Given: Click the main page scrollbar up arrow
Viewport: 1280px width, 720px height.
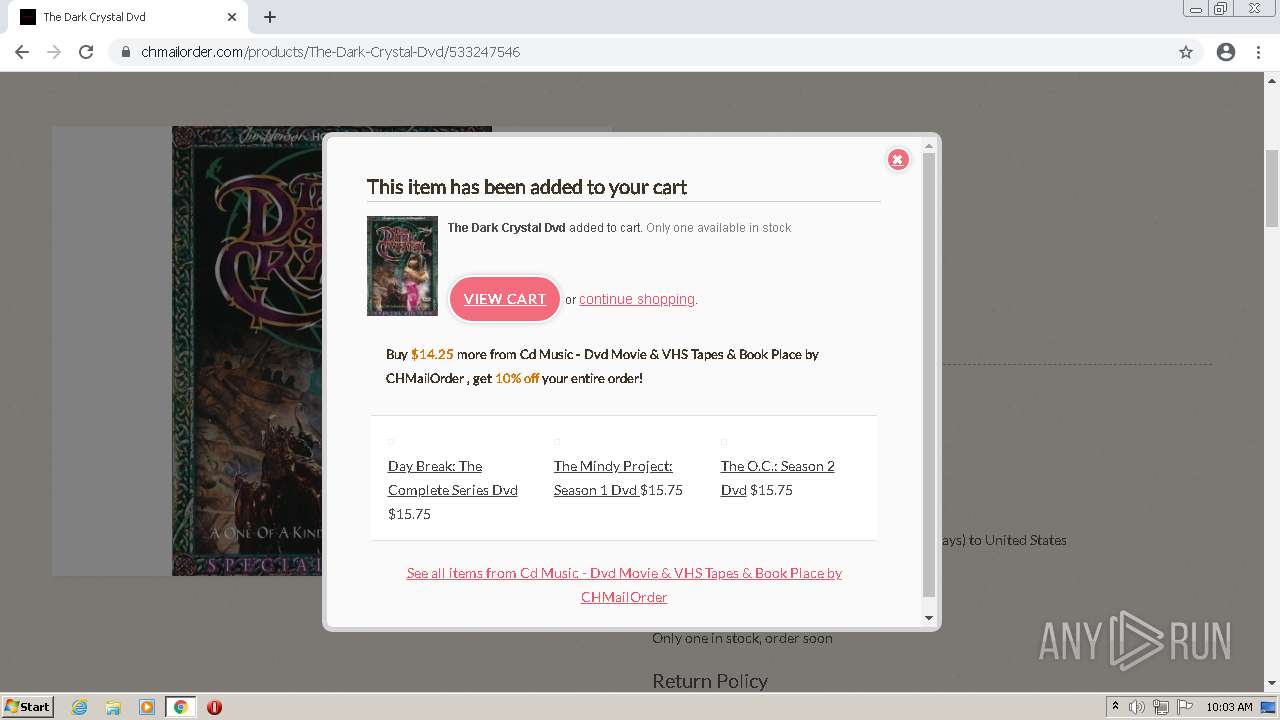Looking at the screenshot, I should pyautogui.click(x=1272, y=79).
